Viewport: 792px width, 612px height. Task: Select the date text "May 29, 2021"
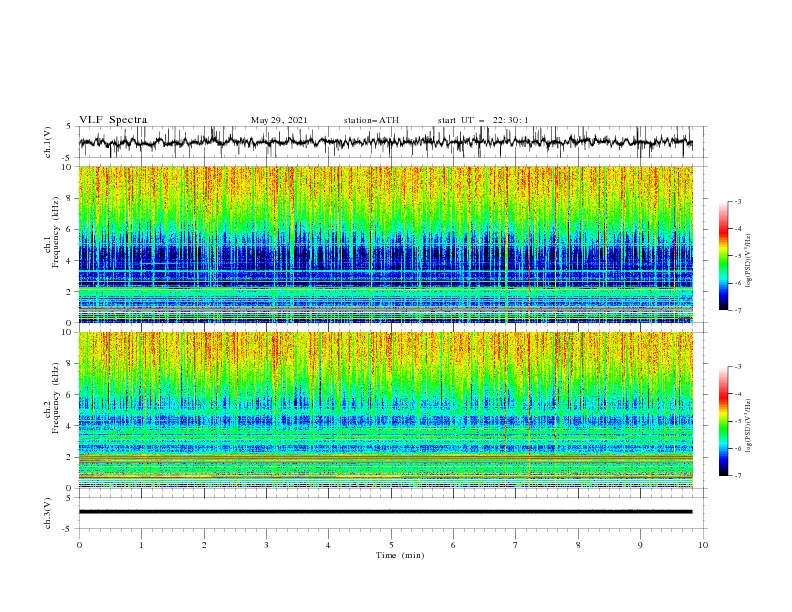coord(279,120)
